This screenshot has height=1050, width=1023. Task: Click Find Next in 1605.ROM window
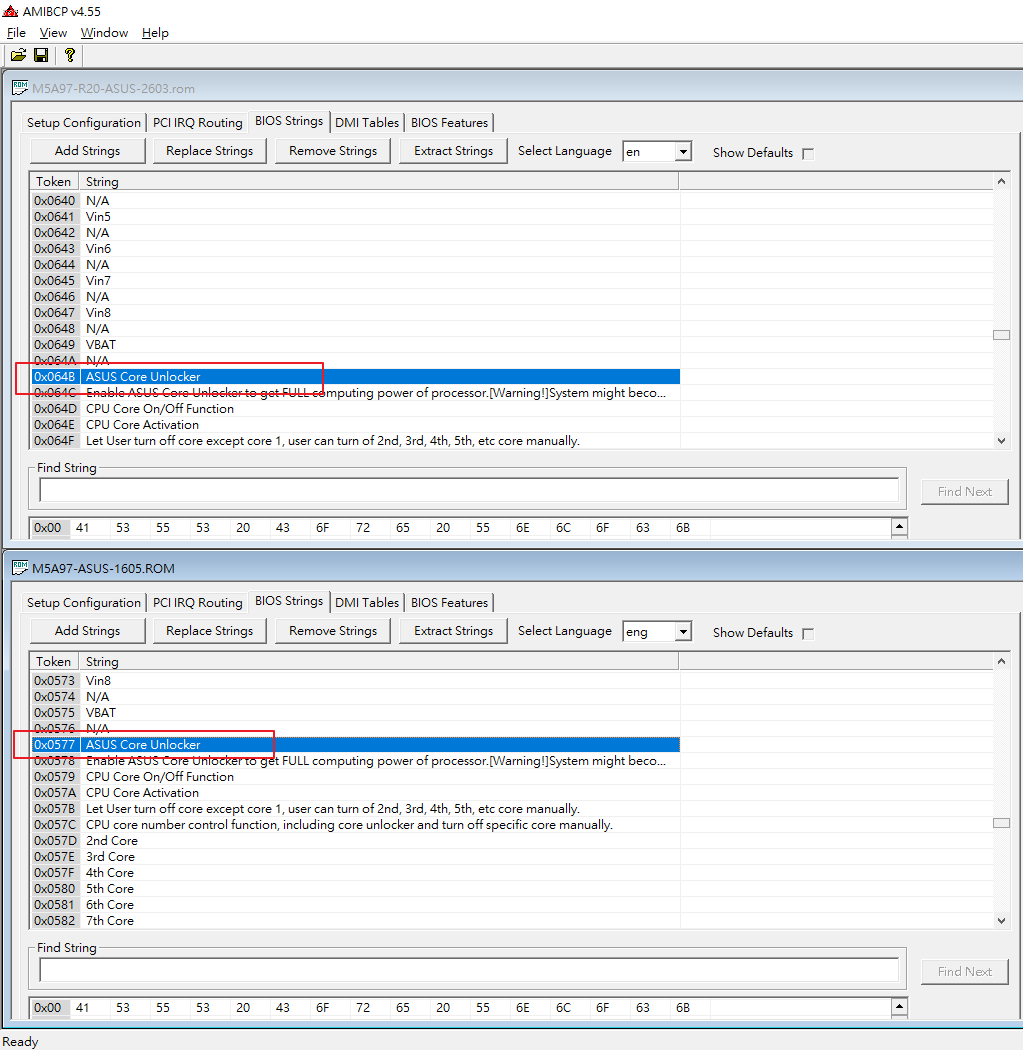(x=965, y=972)
